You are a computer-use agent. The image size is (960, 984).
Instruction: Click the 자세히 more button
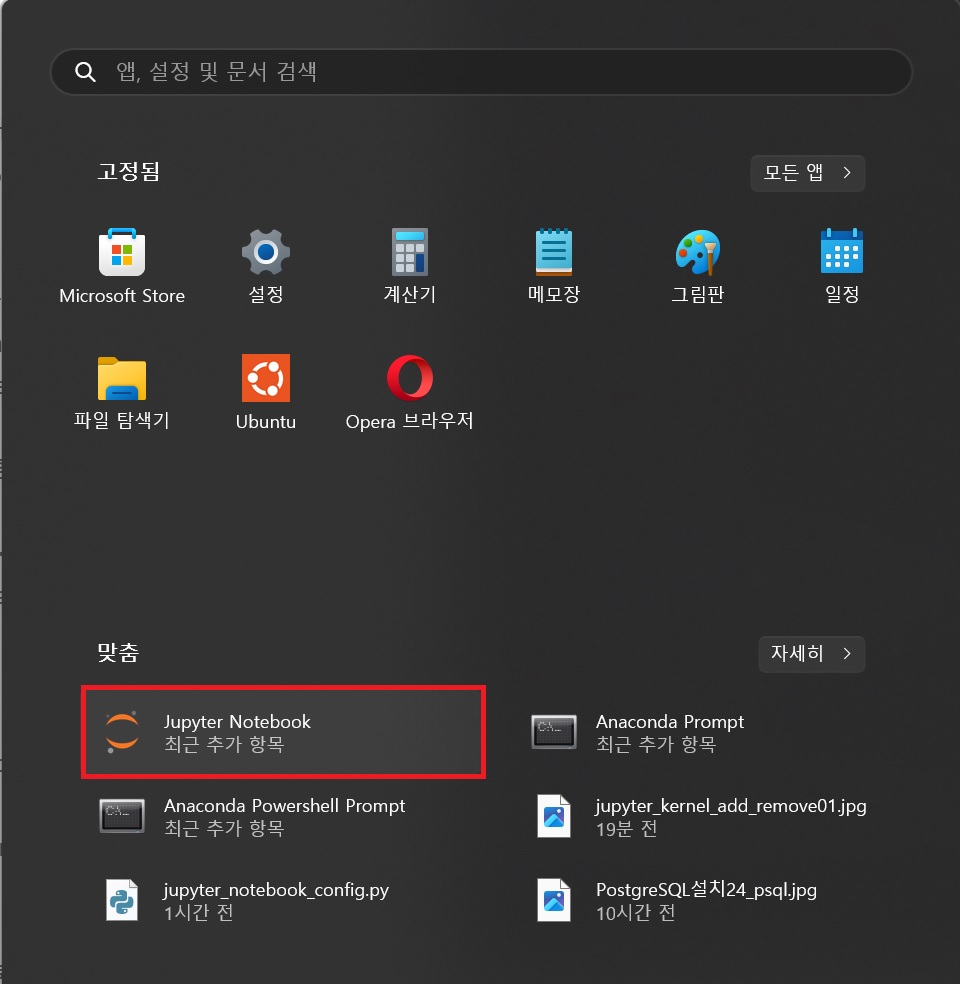pyautogui.click(x=812, y=654)
